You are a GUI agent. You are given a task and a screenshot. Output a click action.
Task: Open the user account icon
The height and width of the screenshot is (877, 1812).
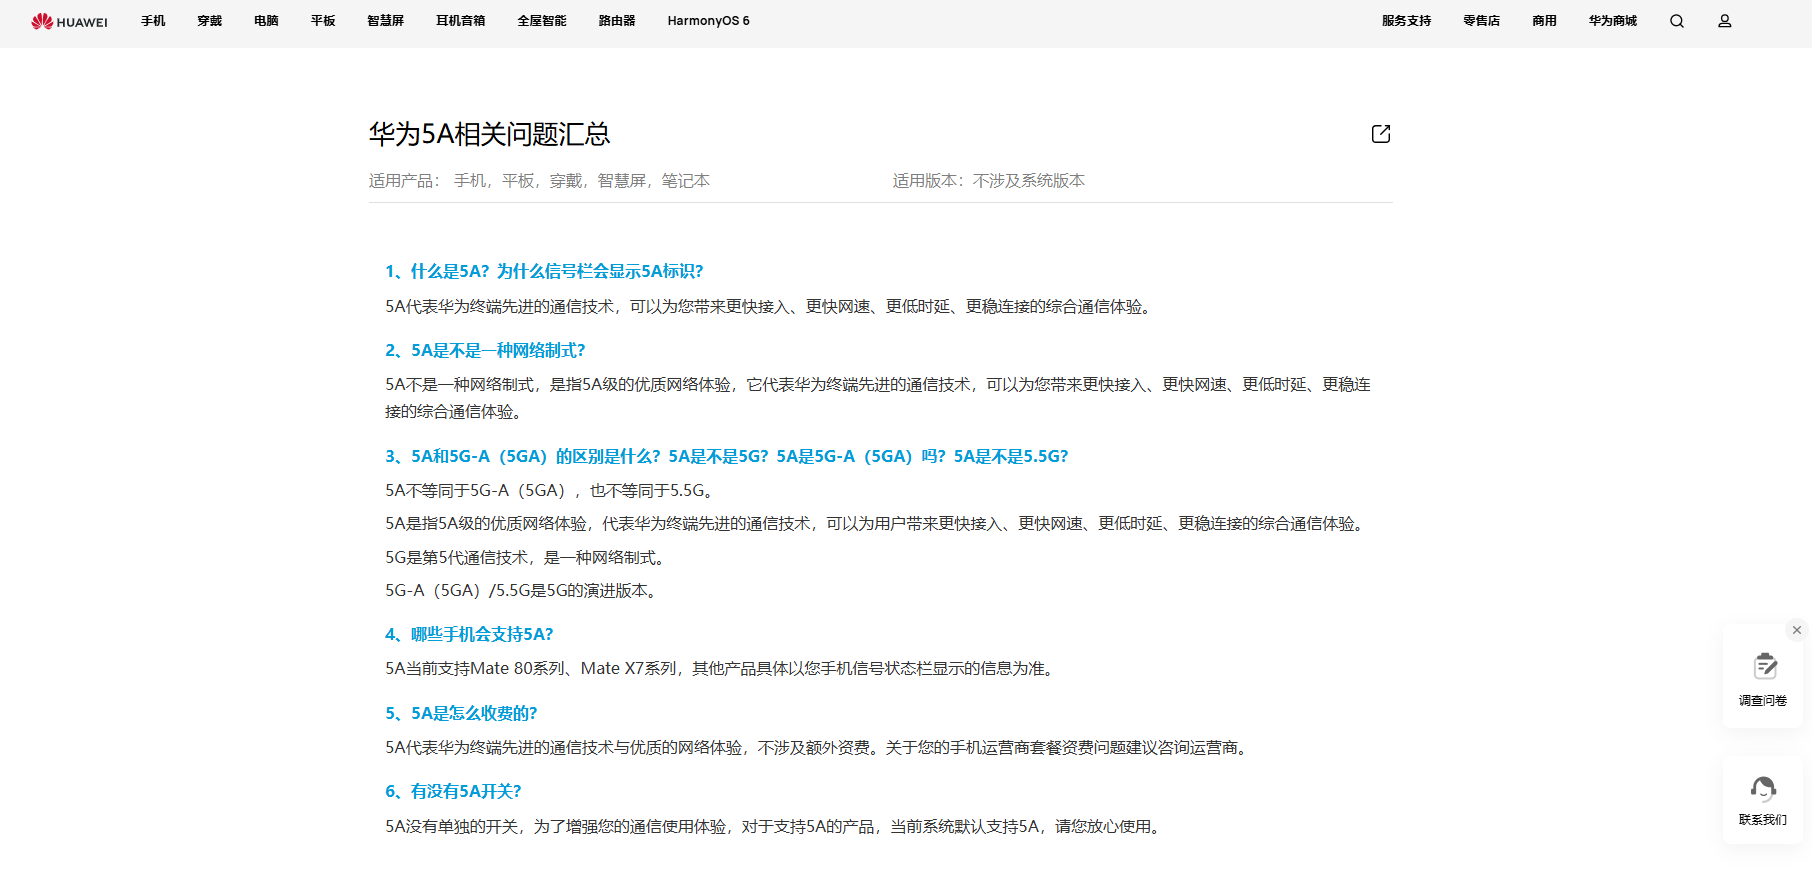click(1725, 21)
